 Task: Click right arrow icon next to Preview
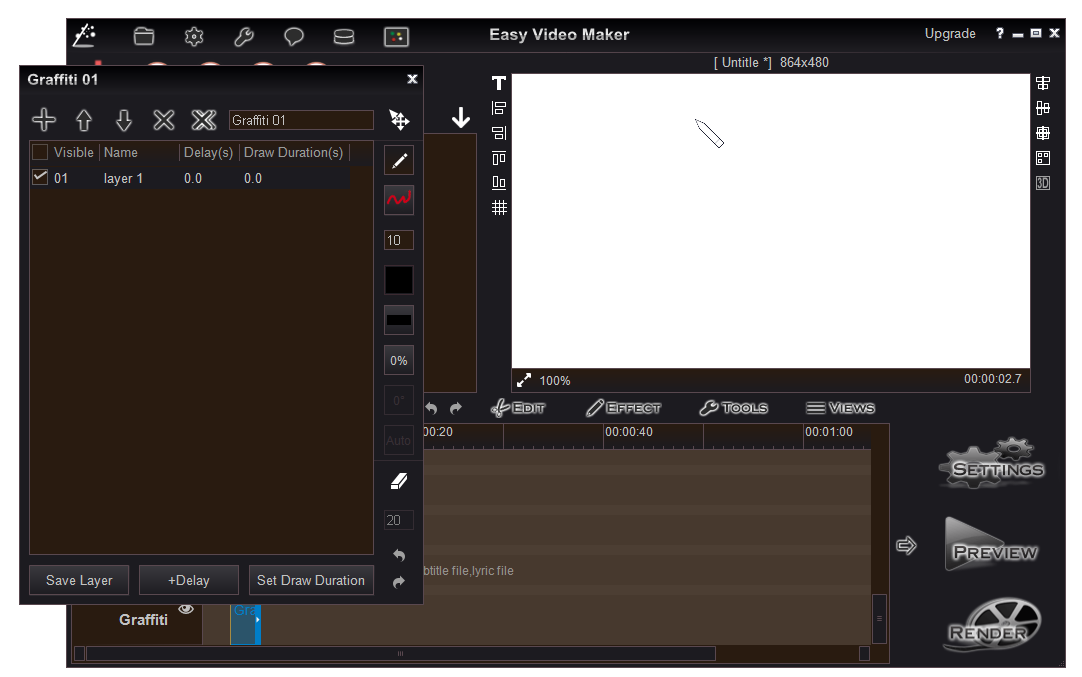pyautogui.click(x=906, y=546)
